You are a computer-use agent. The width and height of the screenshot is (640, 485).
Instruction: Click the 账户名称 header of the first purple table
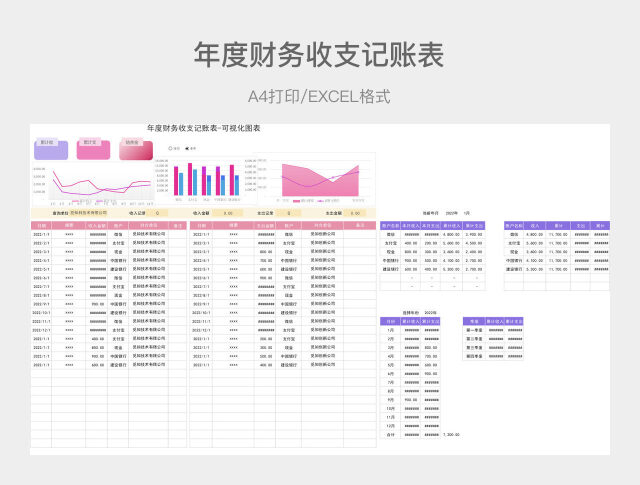pos(390,226)
